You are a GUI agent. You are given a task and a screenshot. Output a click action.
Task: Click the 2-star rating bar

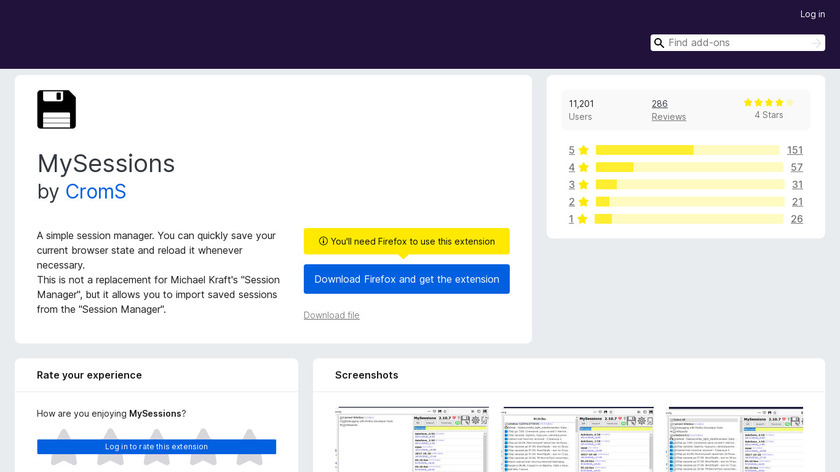coord(690,201)
